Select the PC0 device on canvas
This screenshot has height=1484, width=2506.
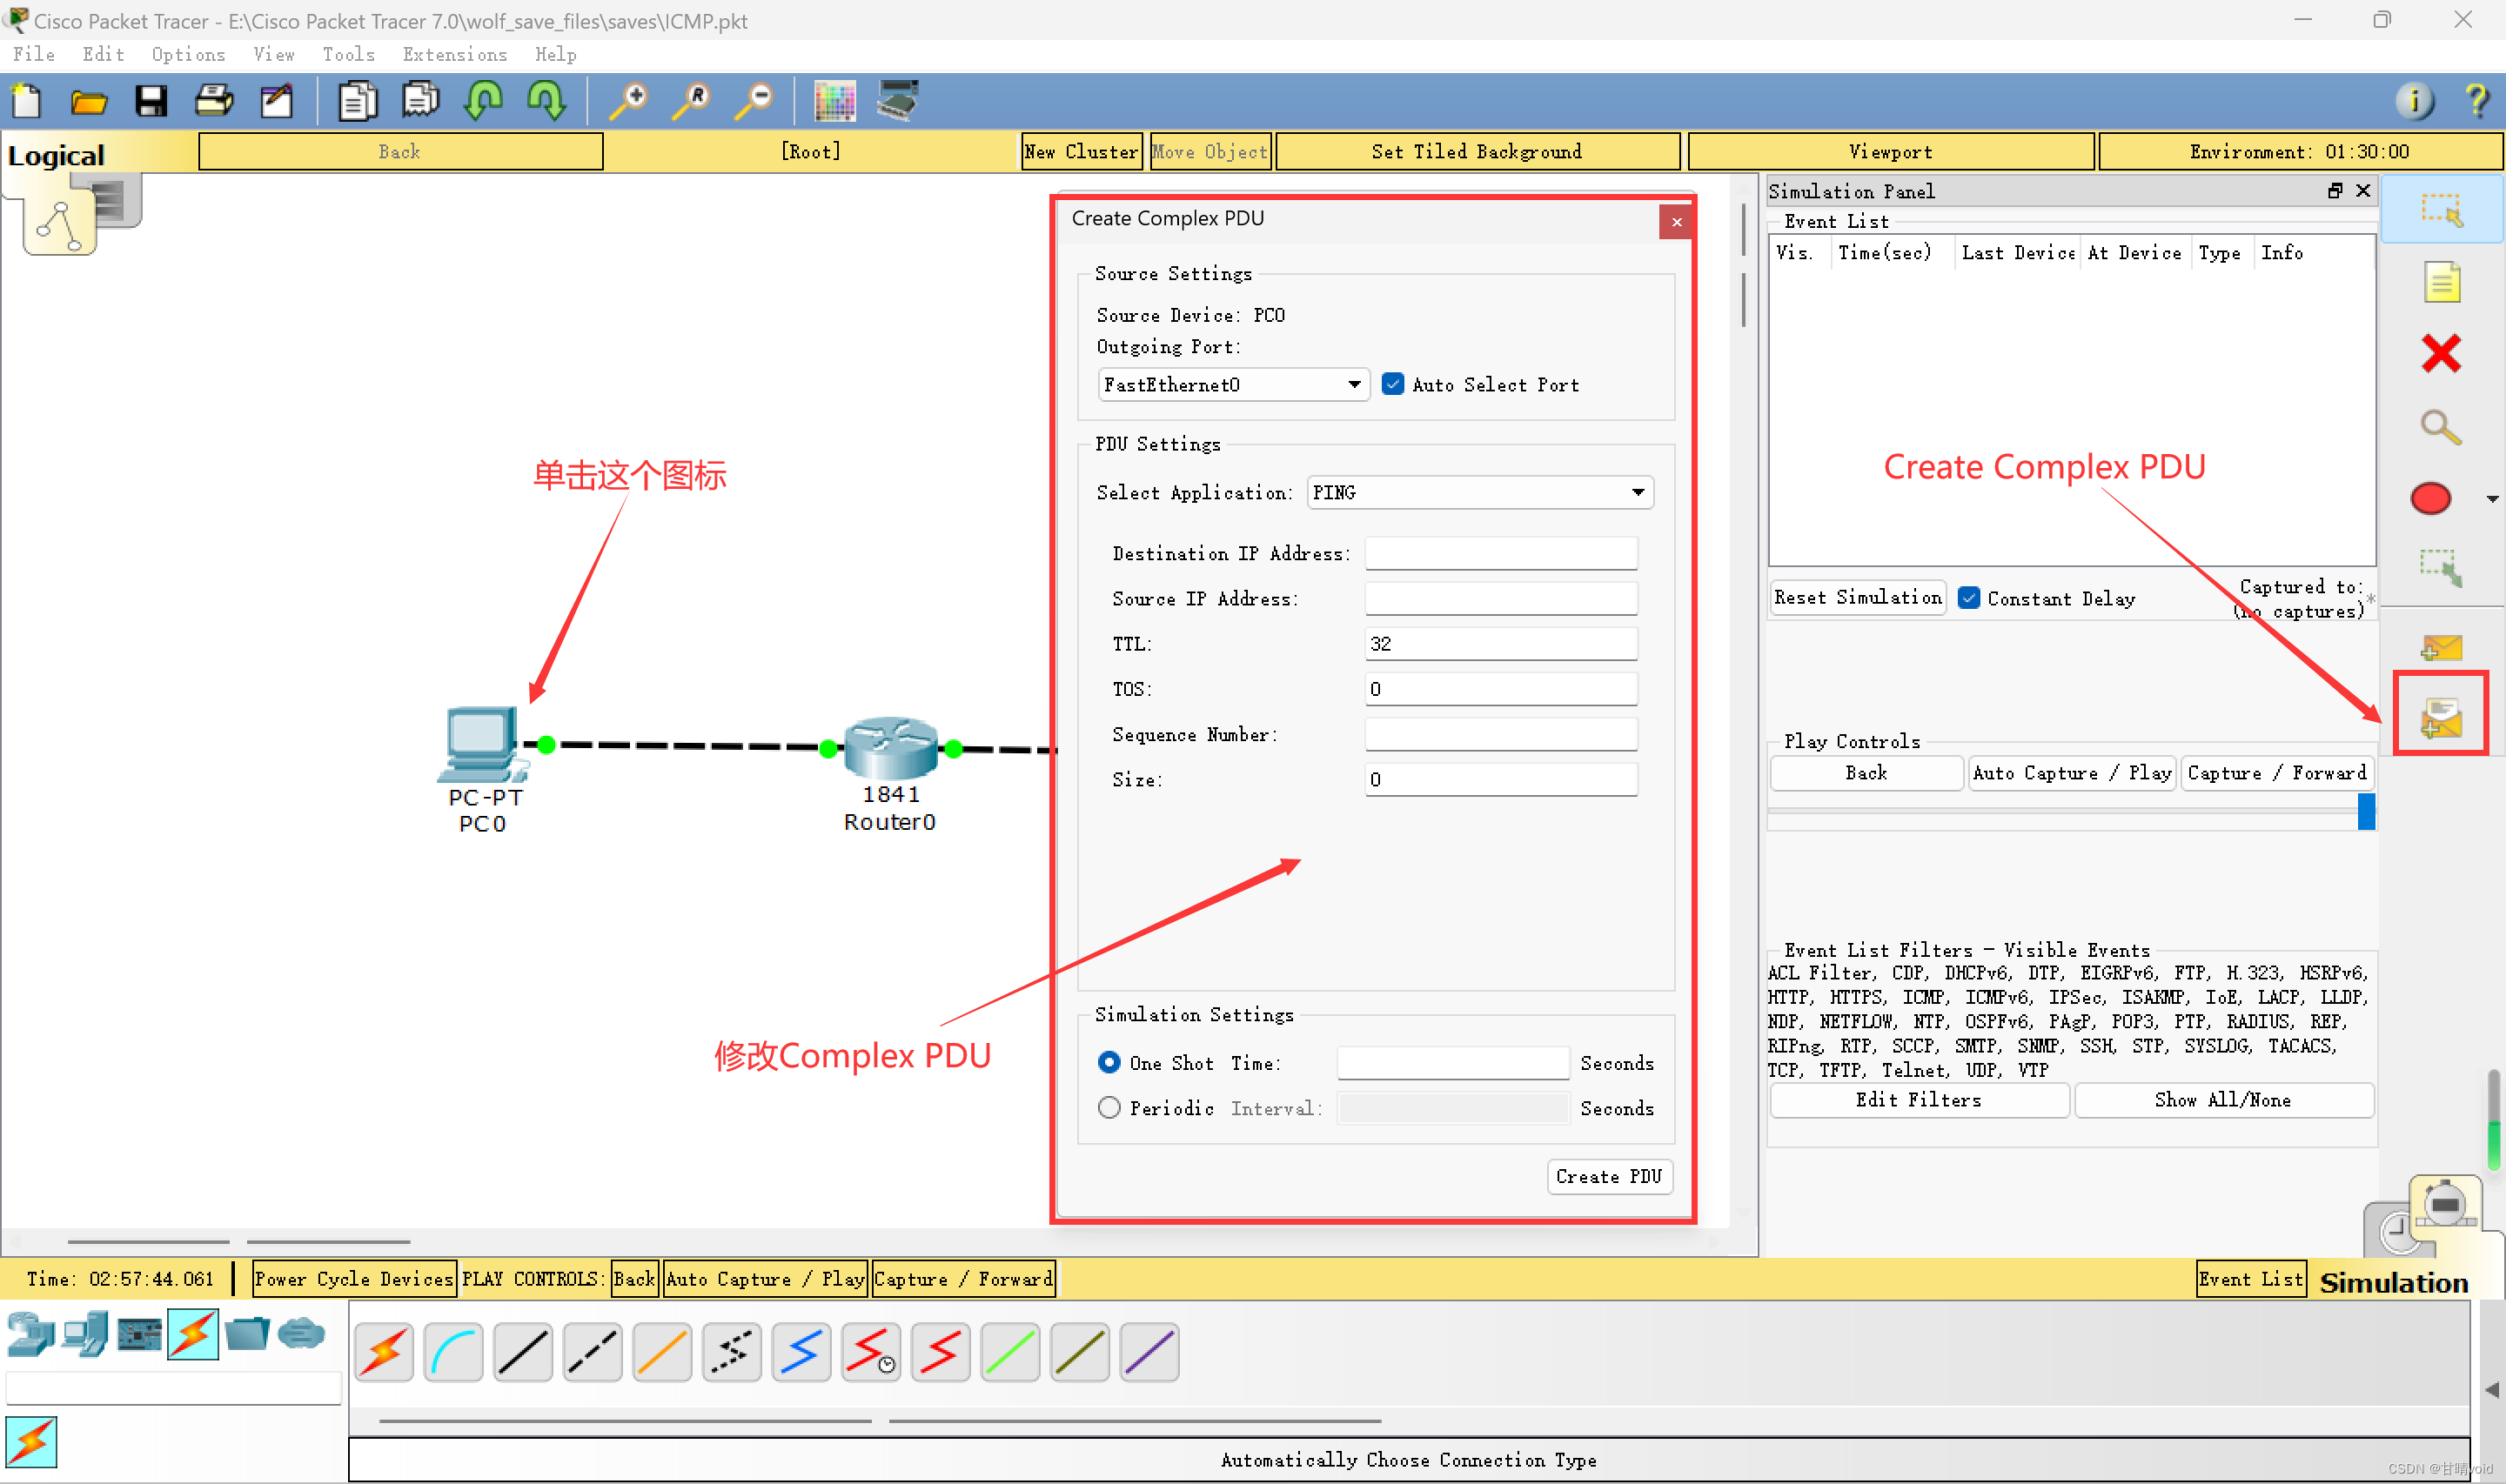[483, 746]
